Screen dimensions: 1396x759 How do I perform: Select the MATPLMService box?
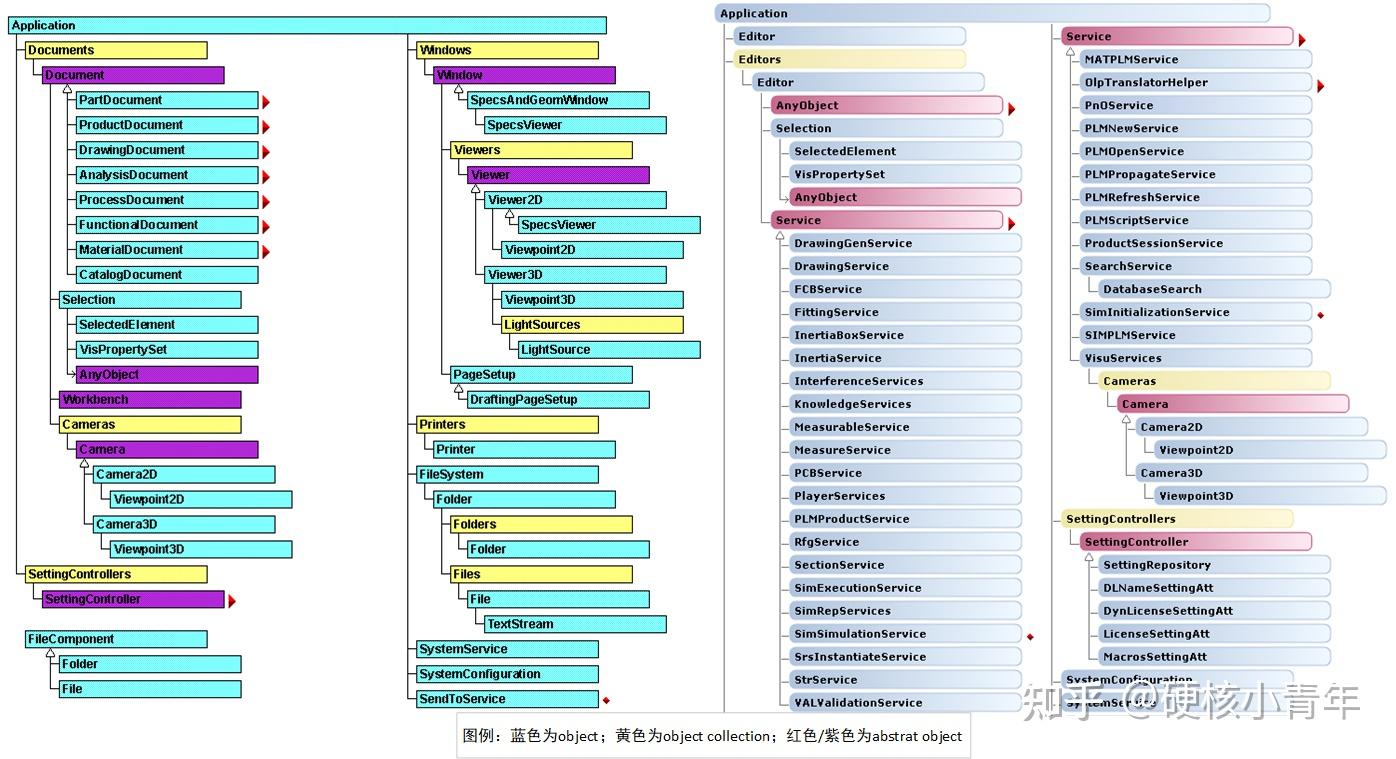tap(1195, 59)
